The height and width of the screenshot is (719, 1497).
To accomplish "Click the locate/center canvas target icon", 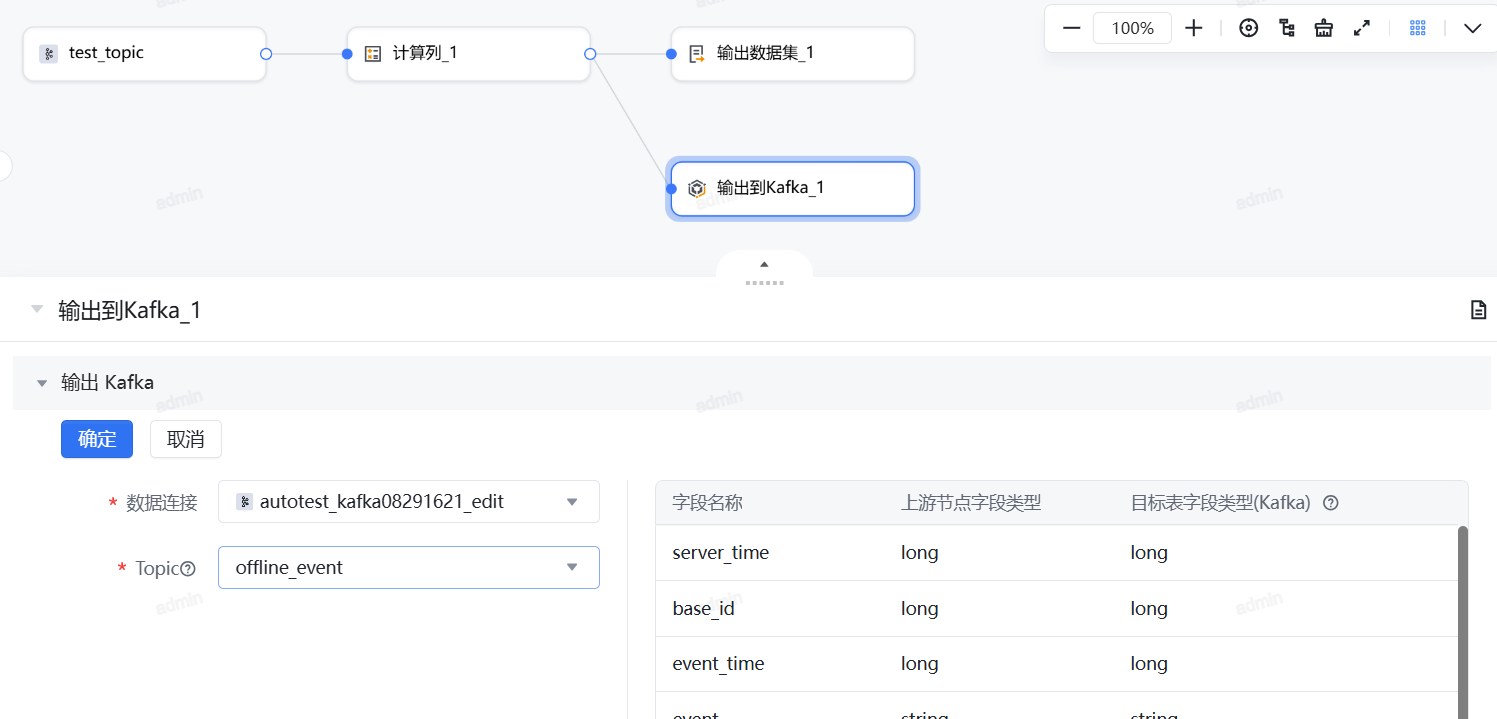I will click(x=1248, y=28).
